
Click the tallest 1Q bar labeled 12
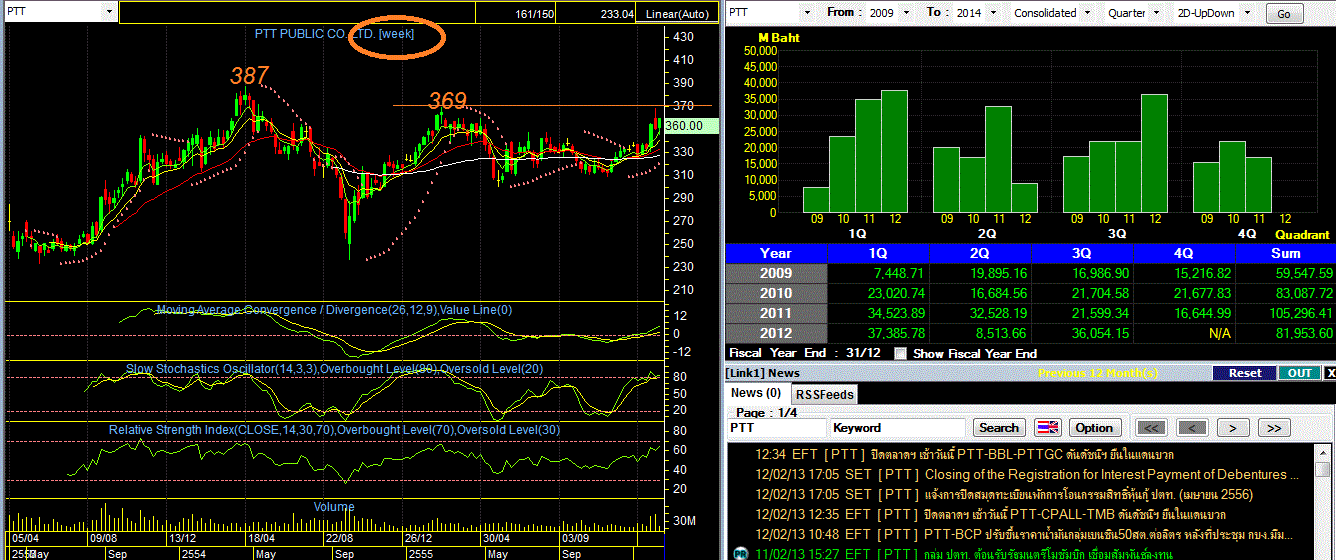pyautogui.click(x=894, y=151)
